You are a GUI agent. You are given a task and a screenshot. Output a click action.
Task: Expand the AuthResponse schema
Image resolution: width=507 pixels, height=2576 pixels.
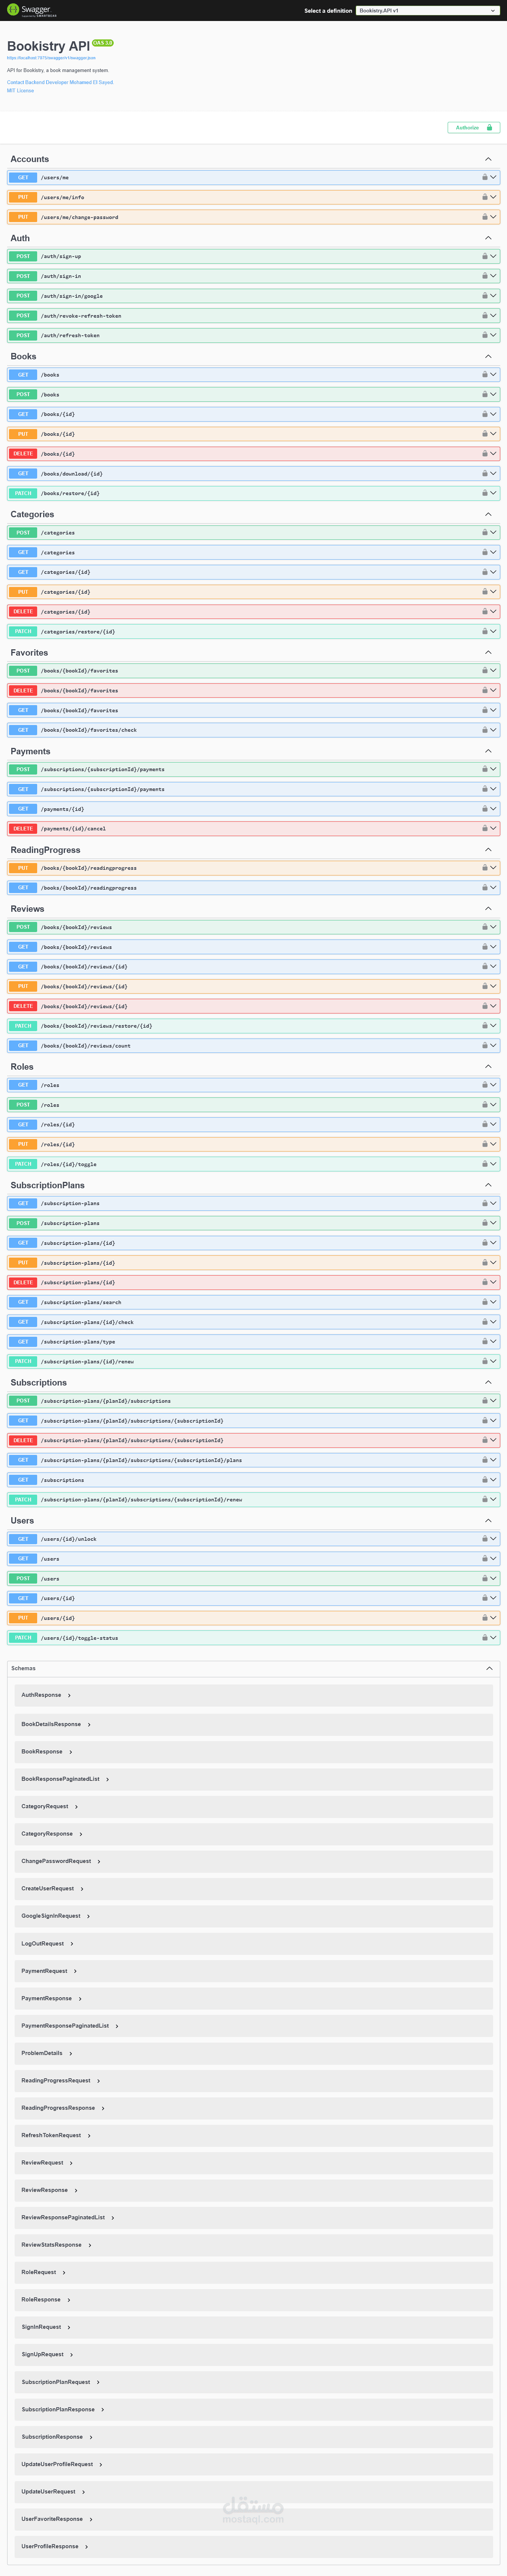click(46, 1695)
